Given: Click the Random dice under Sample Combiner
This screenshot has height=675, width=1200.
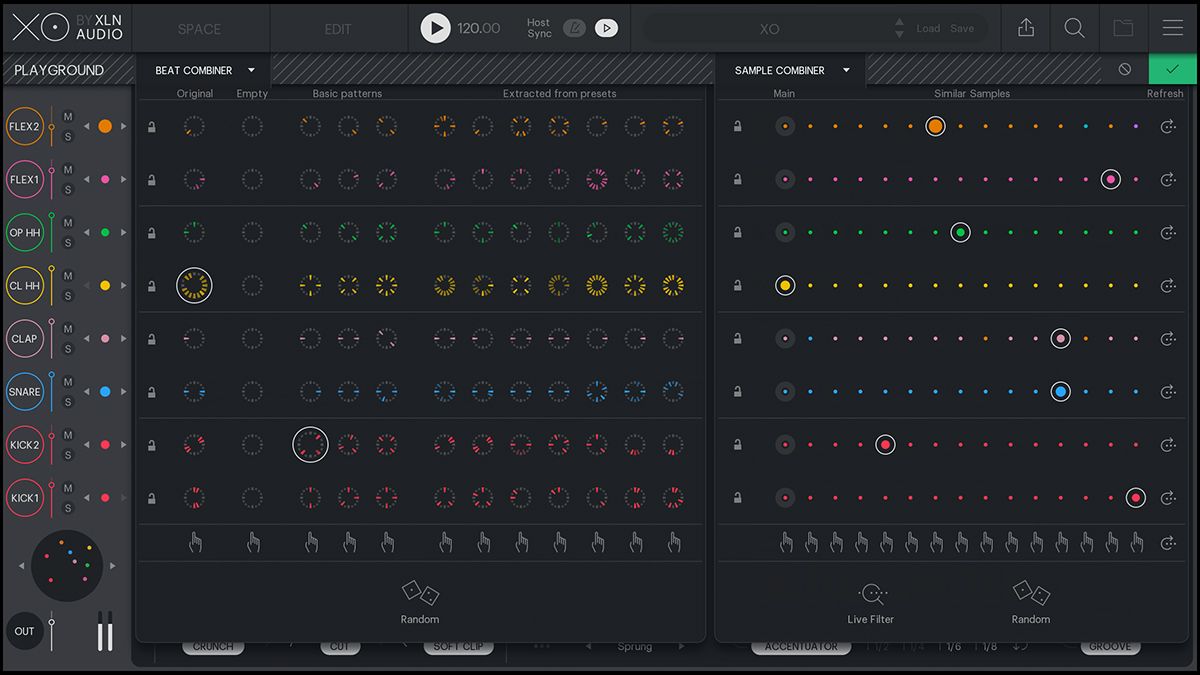Looking at the screenshot, I should [1031, 593].
